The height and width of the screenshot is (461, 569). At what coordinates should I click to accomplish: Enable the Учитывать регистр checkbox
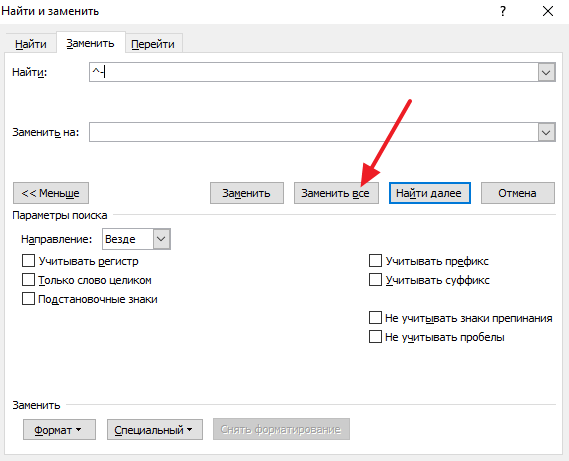pyautogui.click(x=28, y=261)
